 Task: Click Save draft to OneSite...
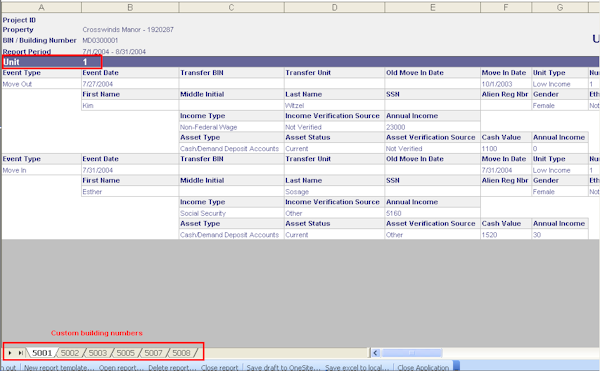[x=283, y=367]
